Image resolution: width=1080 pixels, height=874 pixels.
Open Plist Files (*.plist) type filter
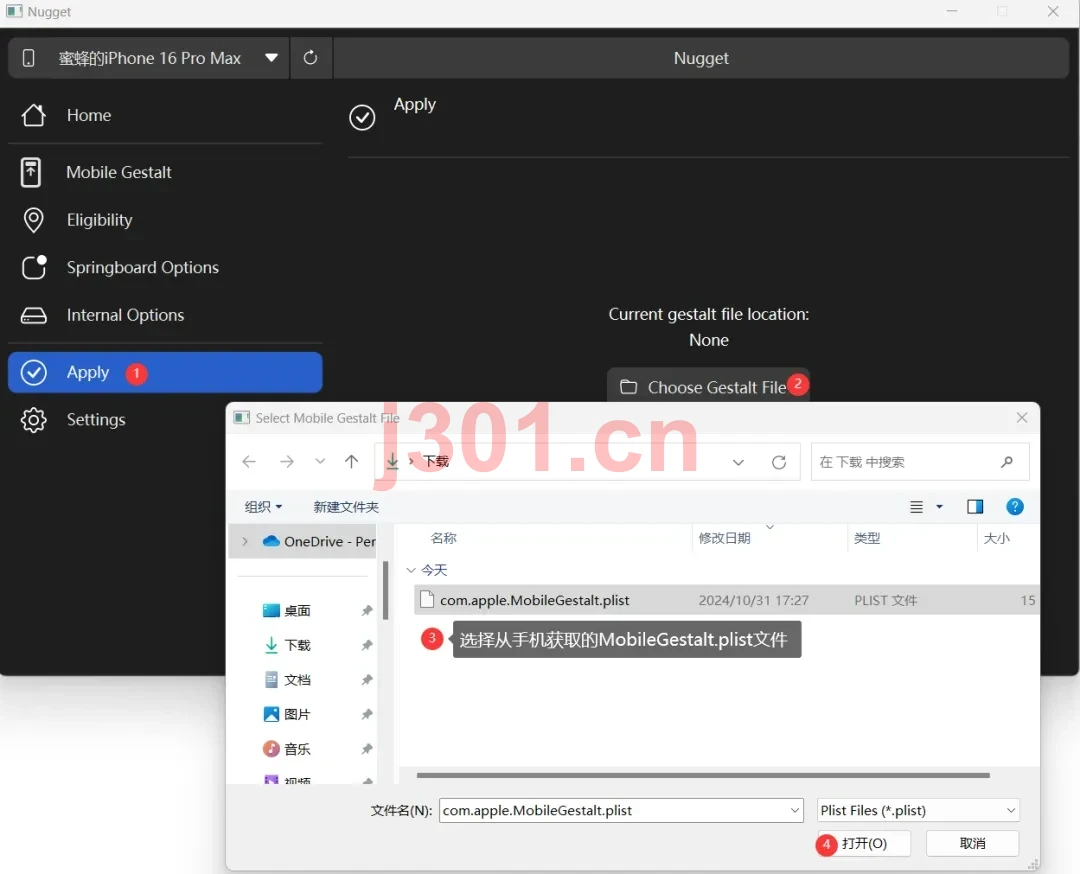click(918, 811)
